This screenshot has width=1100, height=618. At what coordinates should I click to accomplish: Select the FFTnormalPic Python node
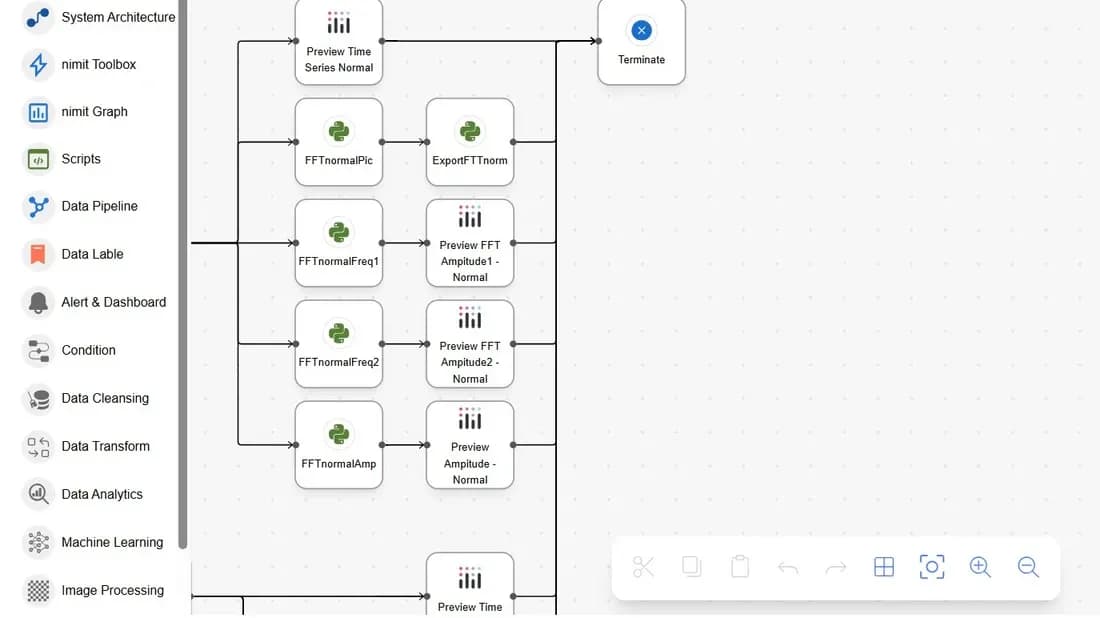point(339,142)
